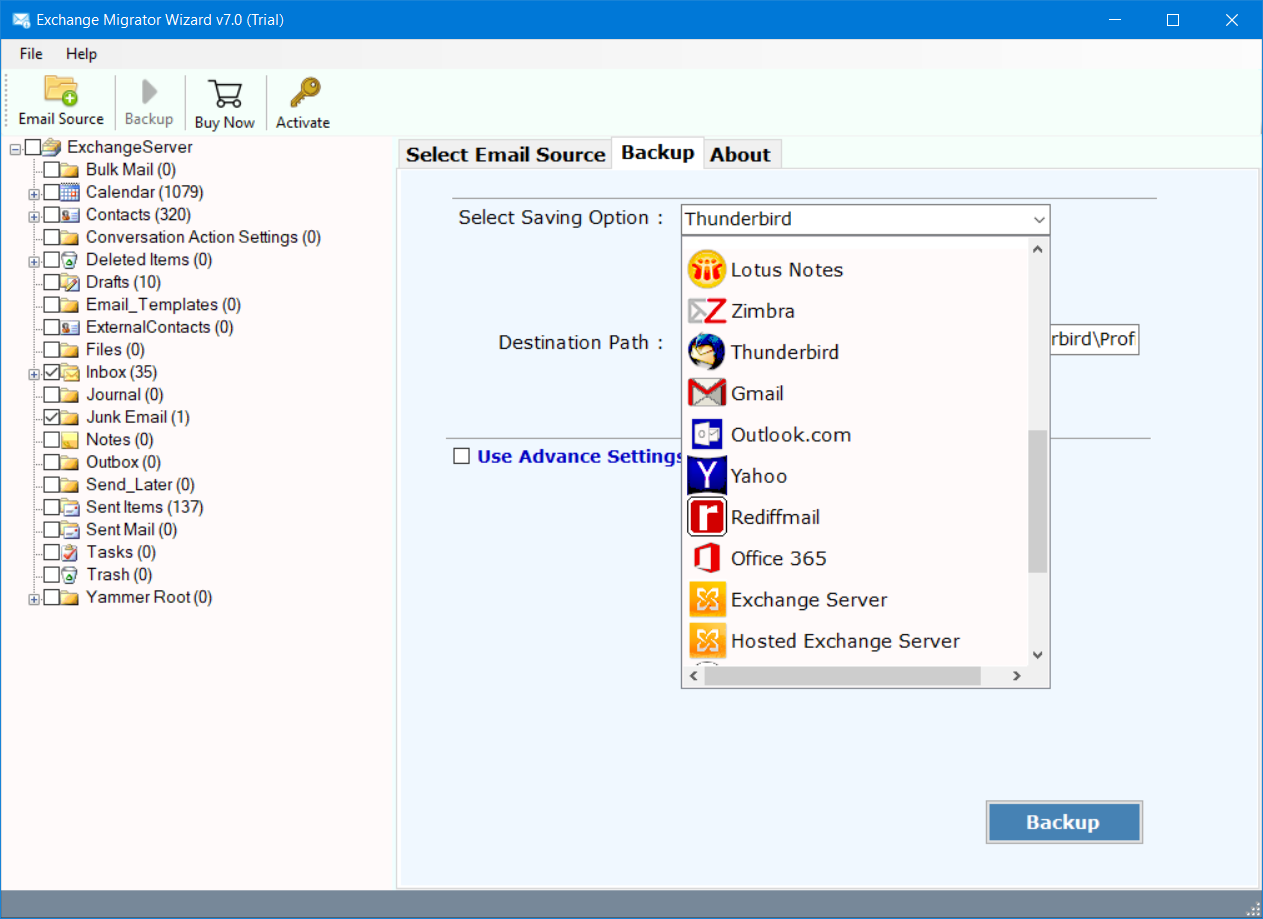The image size is (1263, 919).
Task: Select the Email_Templates (0) folder
Action: tap(163, 305)
